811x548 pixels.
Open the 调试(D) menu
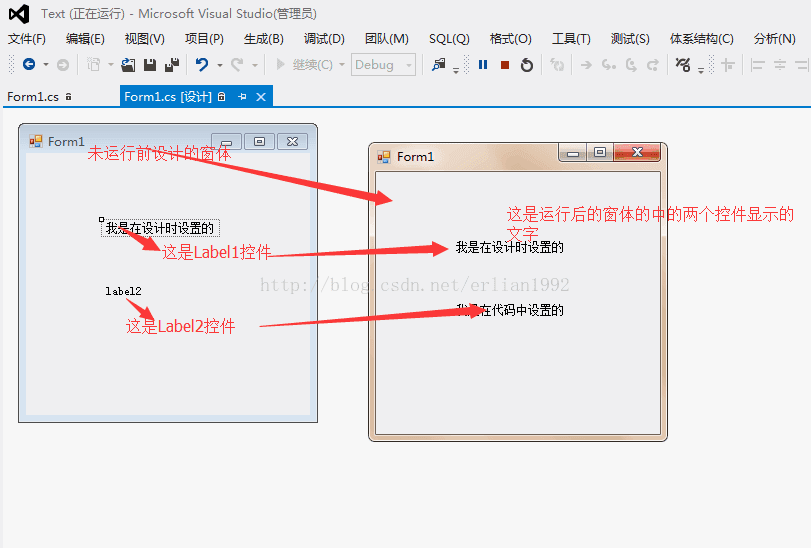324,39
